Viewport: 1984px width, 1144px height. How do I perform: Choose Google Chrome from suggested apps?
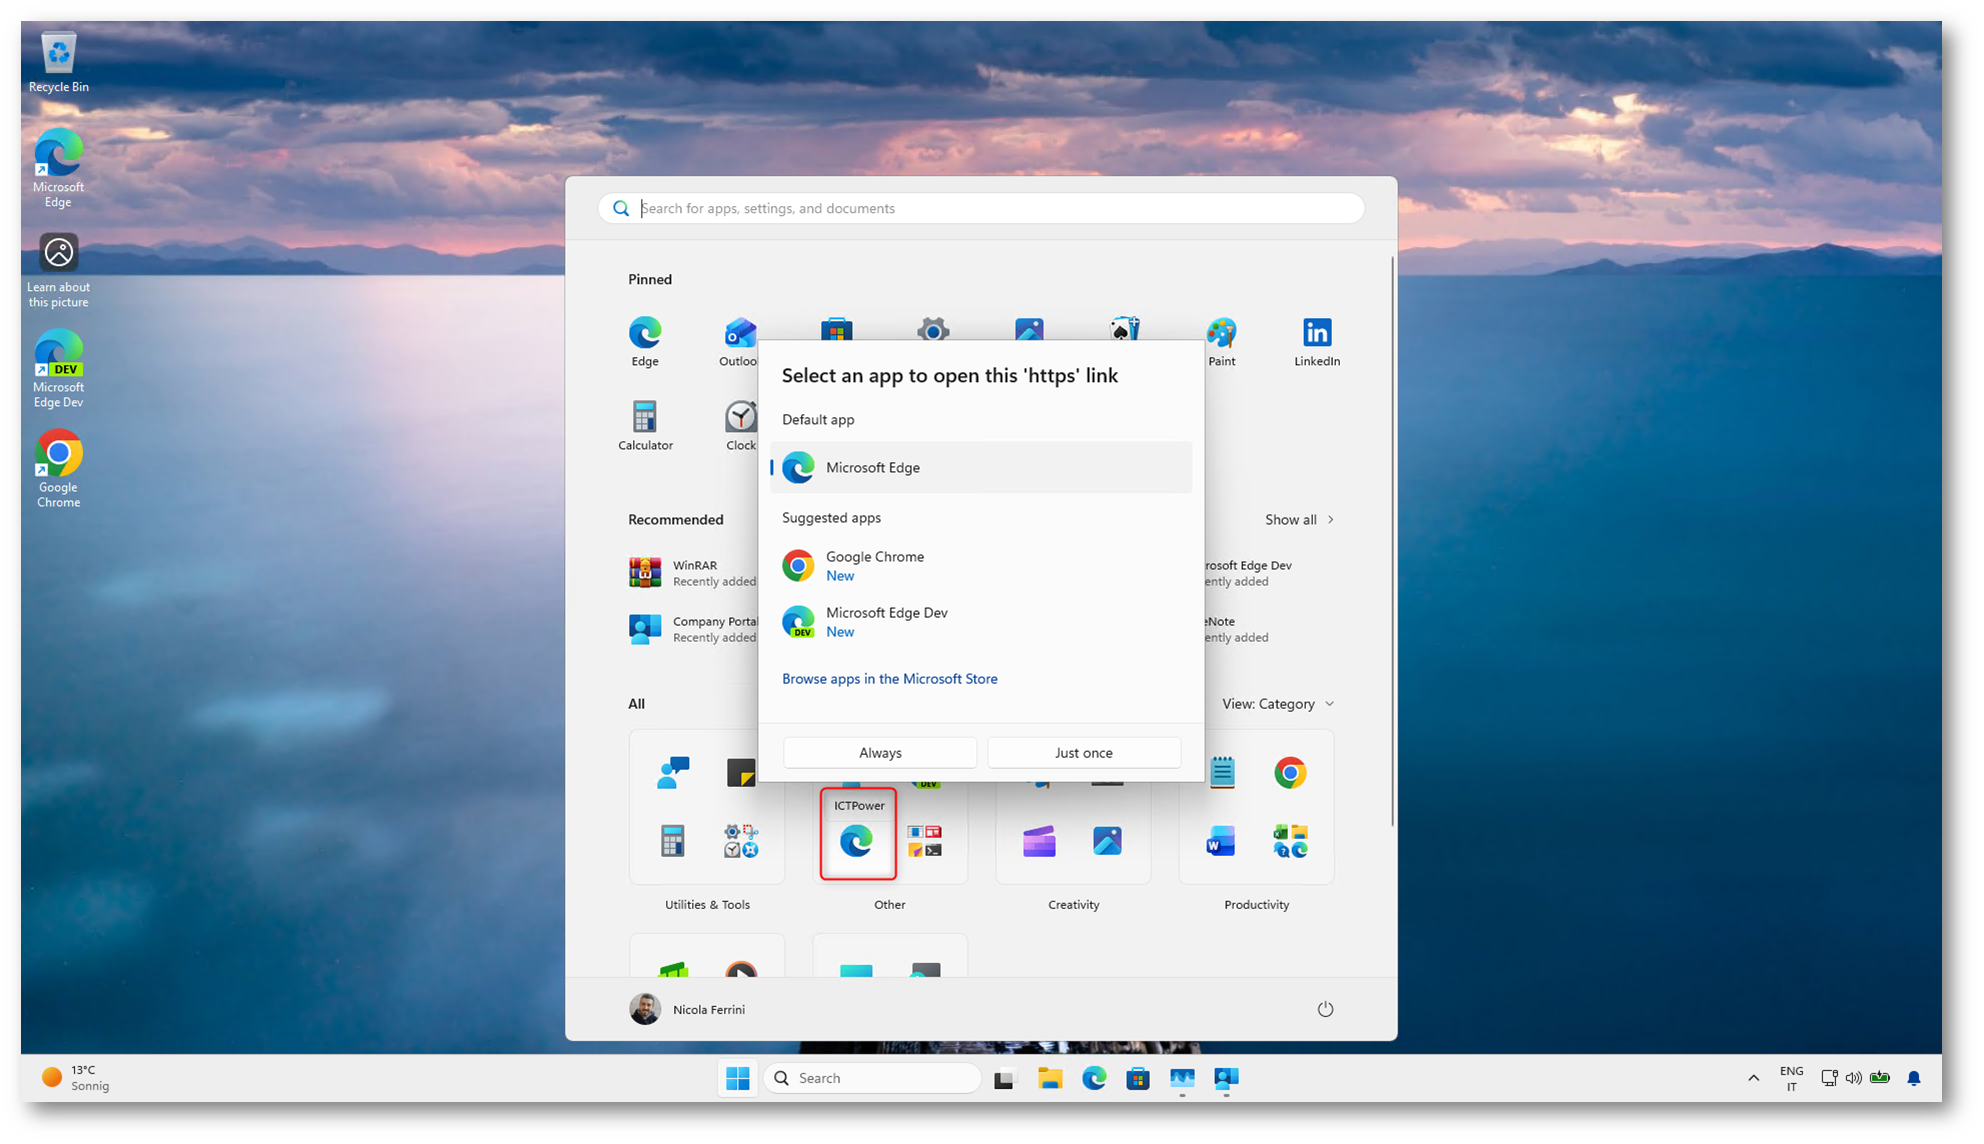(874, 565)
